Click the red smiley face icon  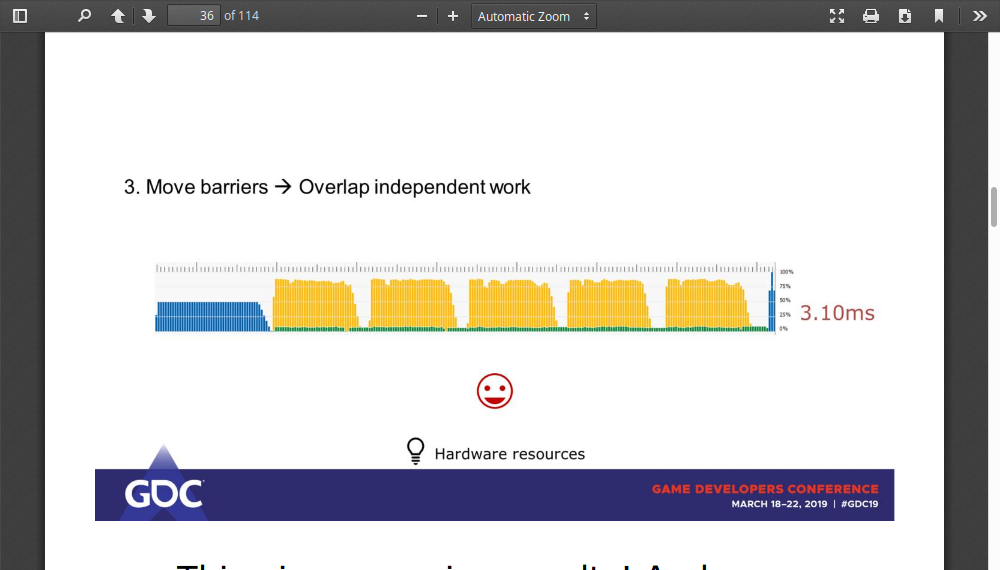(x=494, y=391)
